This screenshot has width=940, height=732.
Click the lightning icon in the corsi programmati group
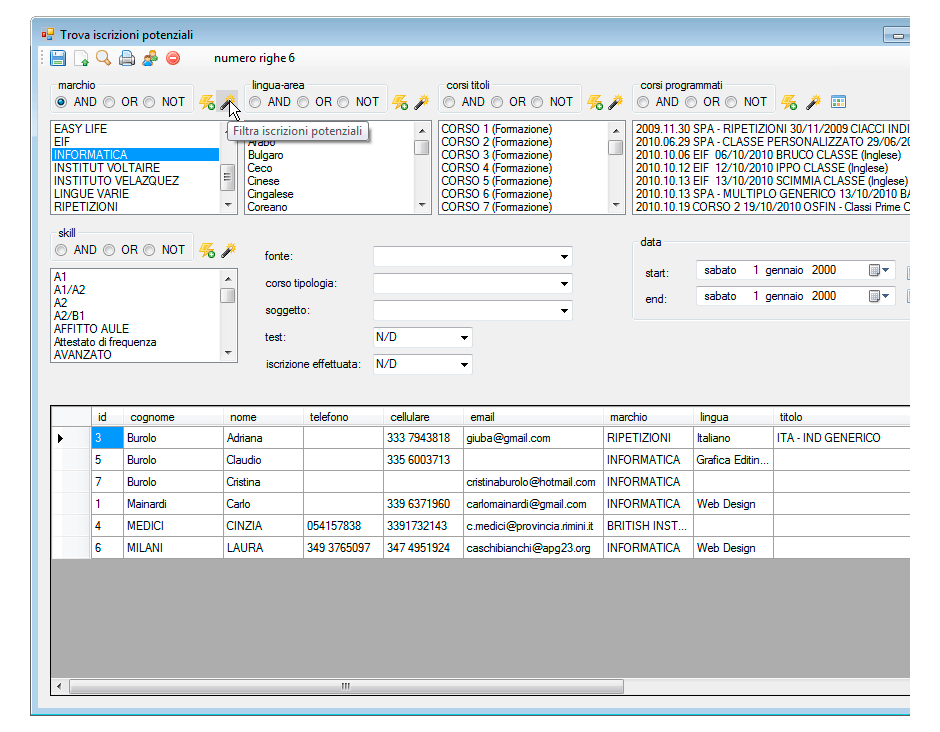coord(789,103)
